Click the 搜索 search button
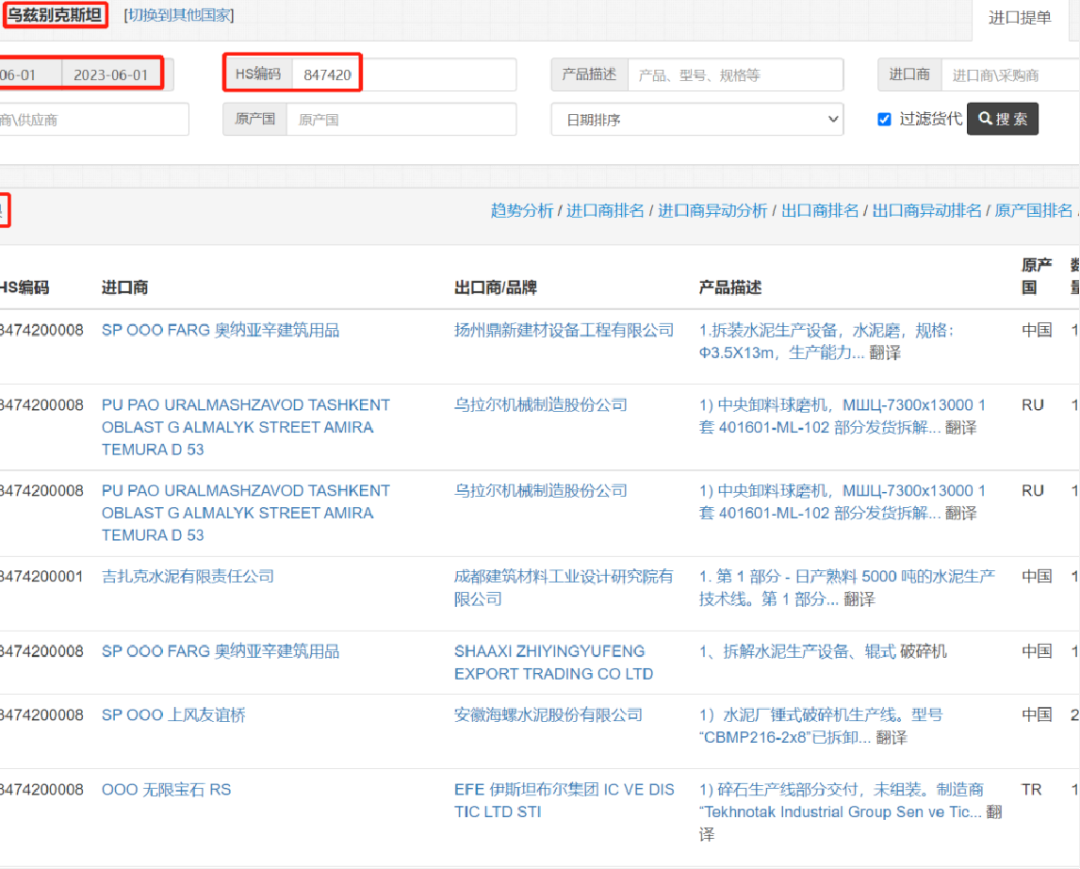This screenshot has height=869, width=1080. 1002,119
